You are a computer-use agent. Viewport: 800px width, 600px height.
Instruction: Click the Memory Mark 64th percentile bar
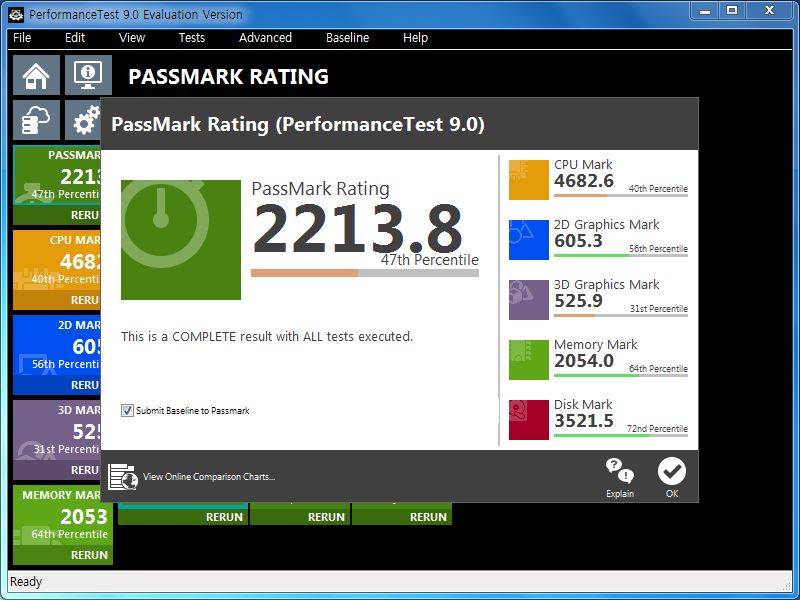(621, 375)
